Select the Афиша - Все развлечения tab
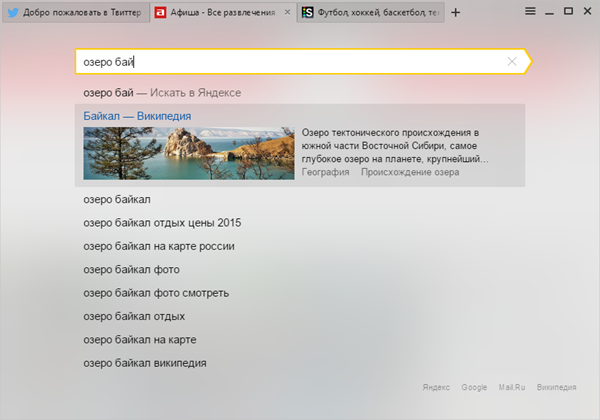The image size is (600, 420). 223,13
